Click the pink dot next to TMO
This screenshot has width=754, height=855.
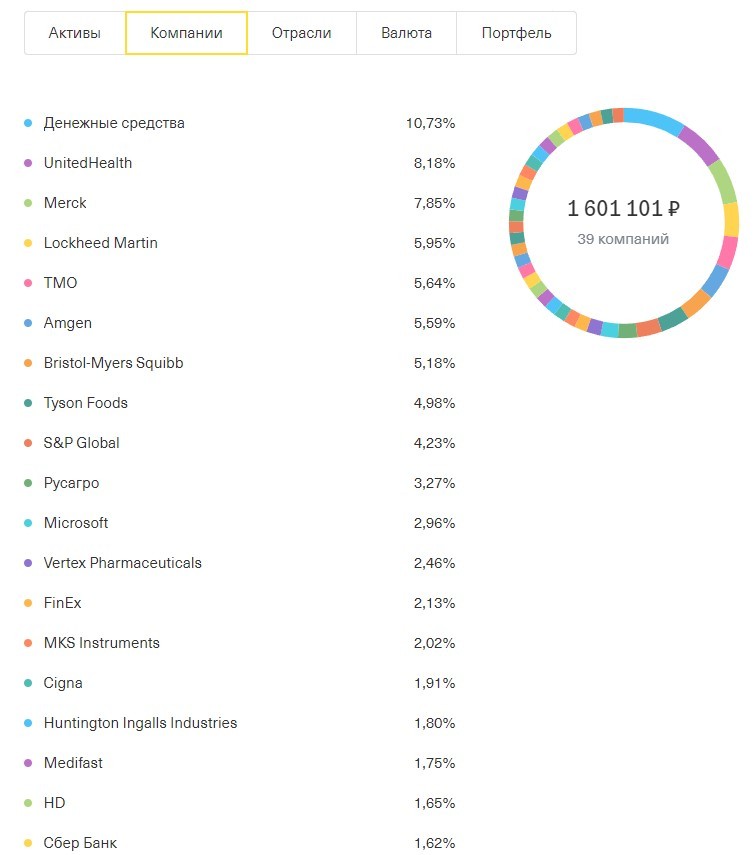point(28,283)
